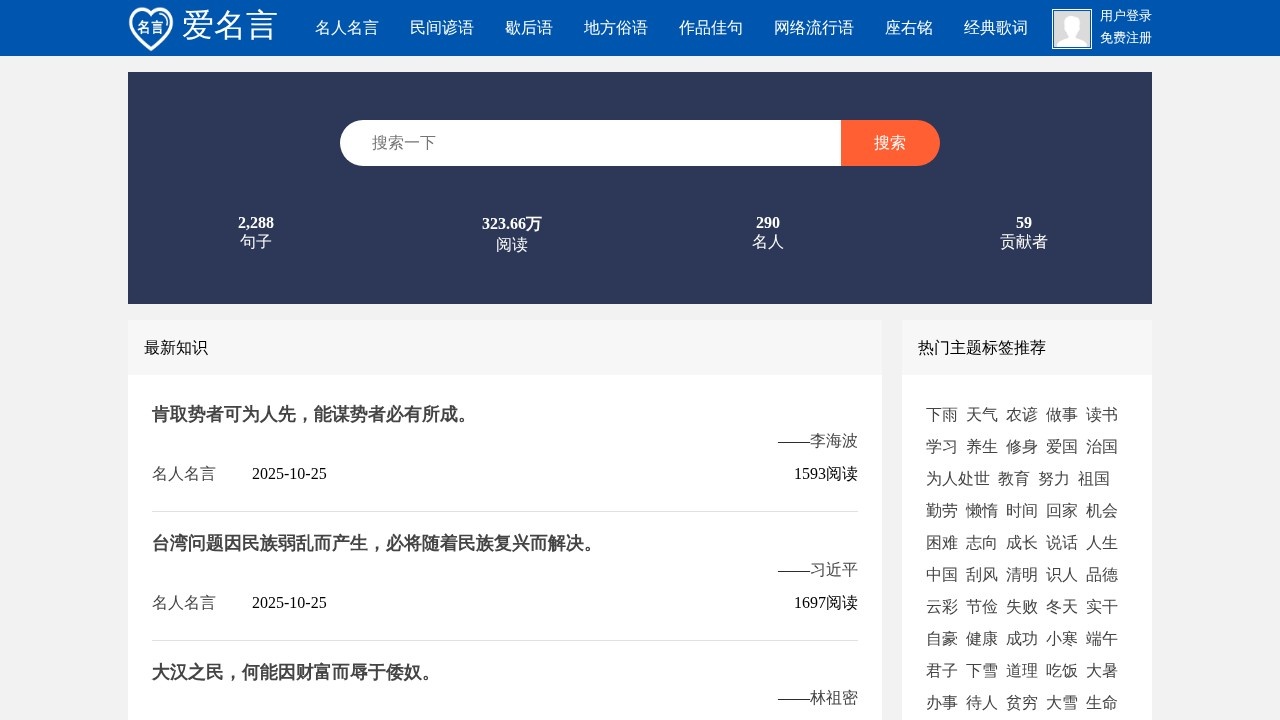Open the 经典歌词 section
1280x720 pixels.
click(995, 28)
